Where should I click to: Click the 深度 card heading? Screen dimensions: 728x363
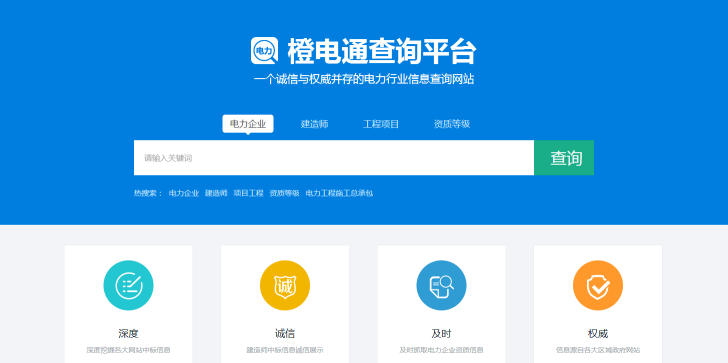click(x=128, y=333)
